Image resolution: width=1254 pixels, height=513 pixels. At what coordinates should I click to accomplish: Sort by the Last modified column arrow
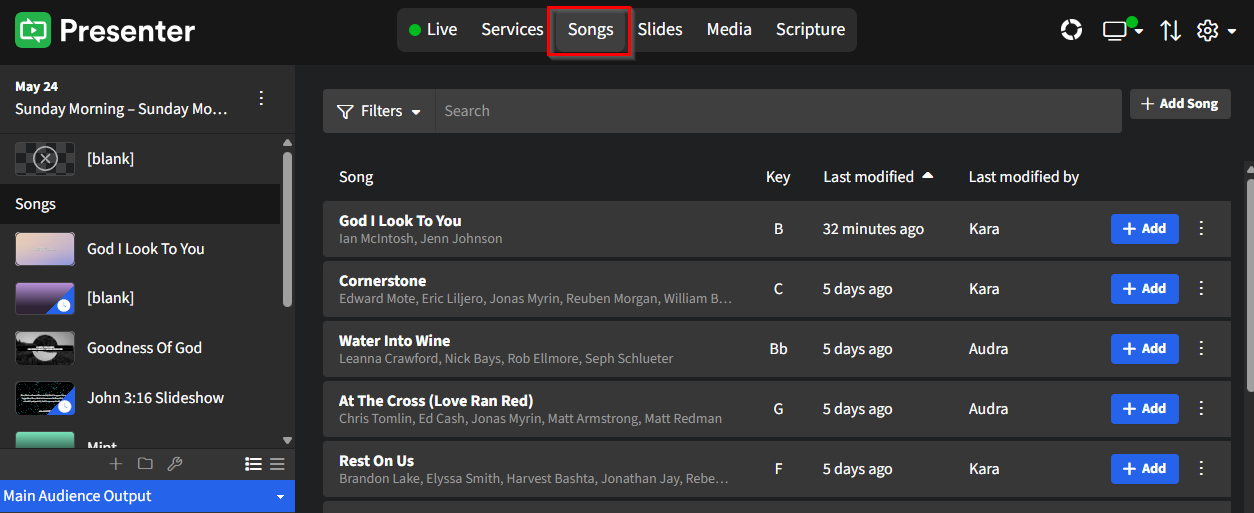pos(927,176)
